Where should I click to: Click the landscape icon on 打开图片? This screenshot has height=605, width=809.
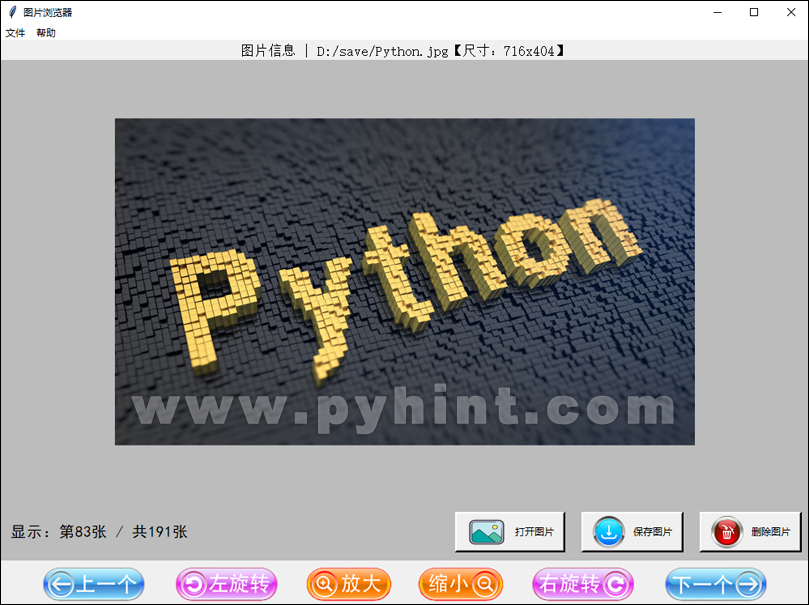(487, 532)
